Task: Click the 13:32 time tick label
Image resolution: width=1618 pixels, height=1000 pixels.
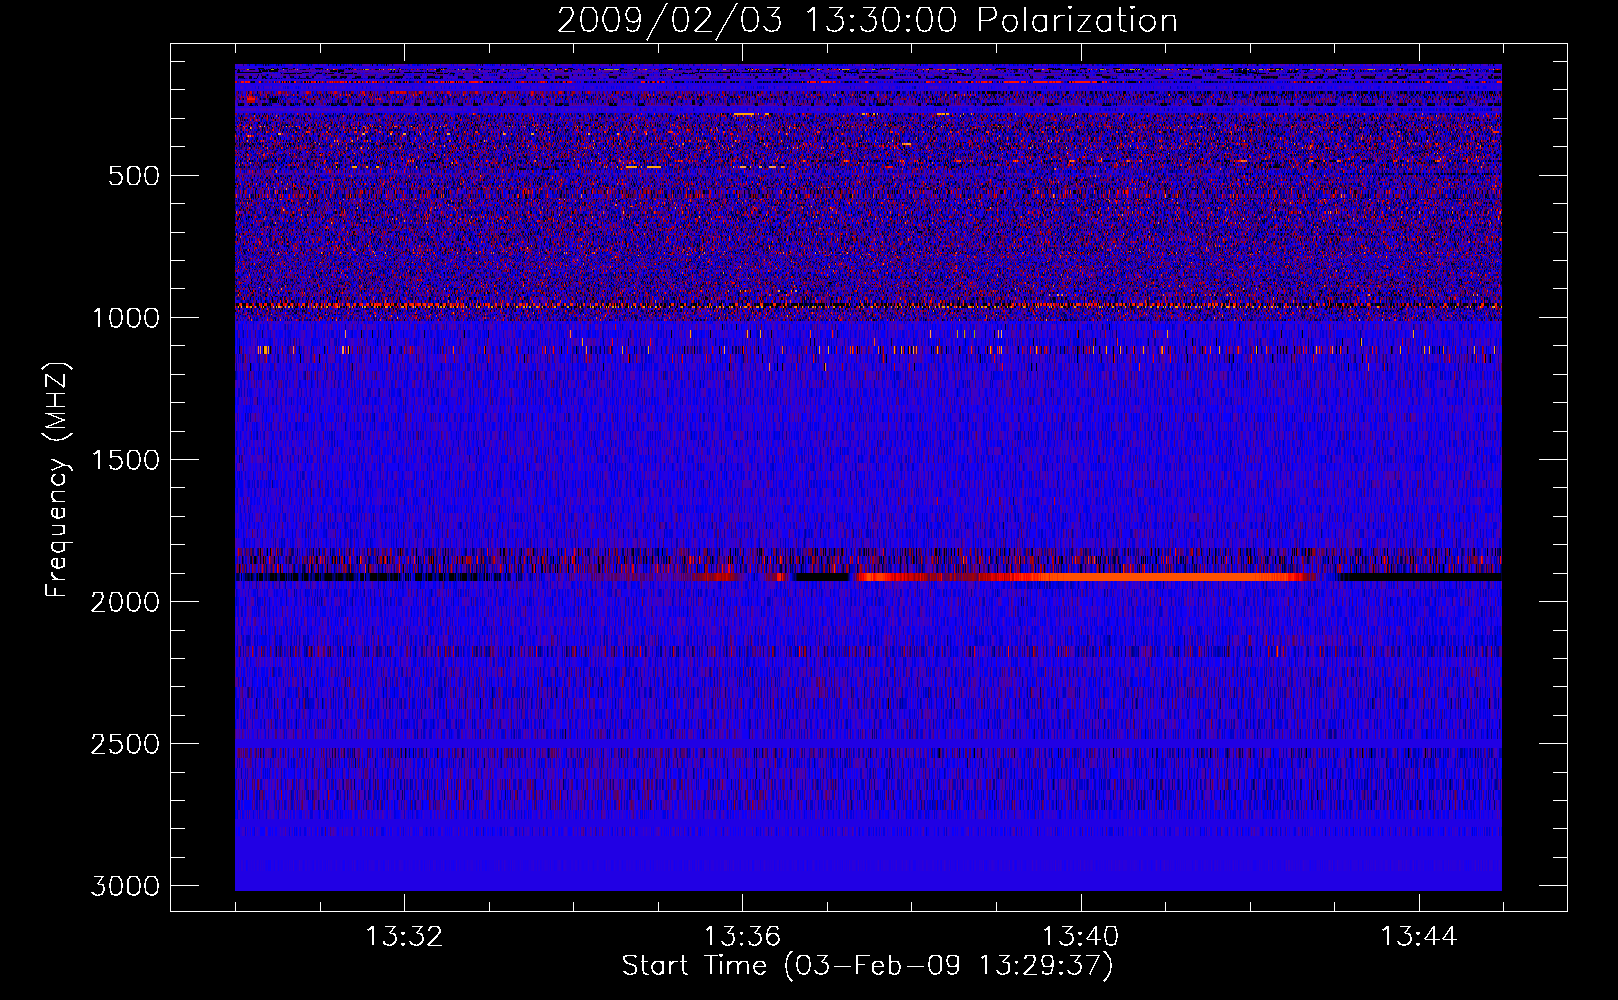Action: point(404,937)
